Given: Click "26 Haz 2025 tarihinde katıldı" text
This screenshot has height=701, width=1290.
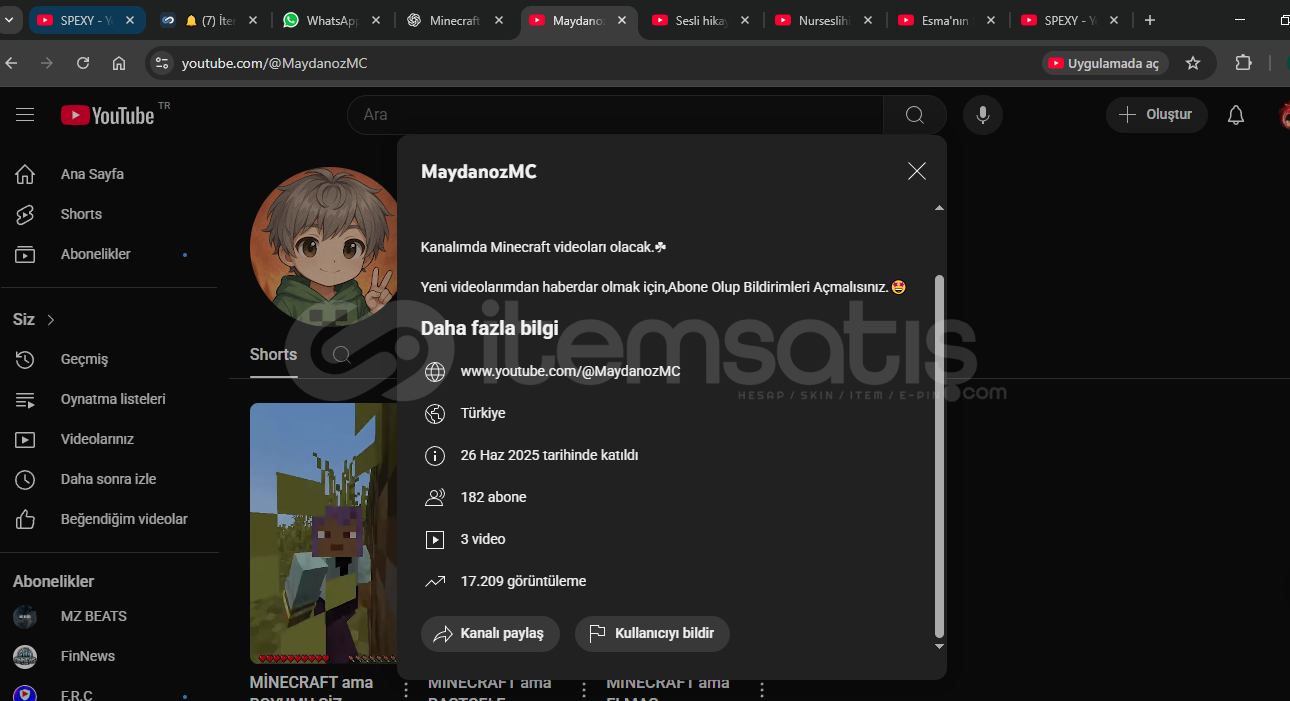Looking at the screenshot, I should coord(549,455).
